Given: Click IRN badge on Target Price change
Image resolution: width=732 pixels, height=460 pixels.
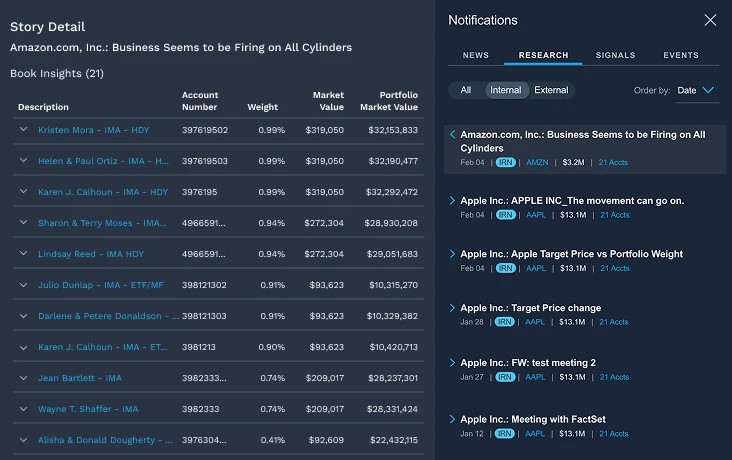Looking at the screenshot, I should [x=504, y=322].
